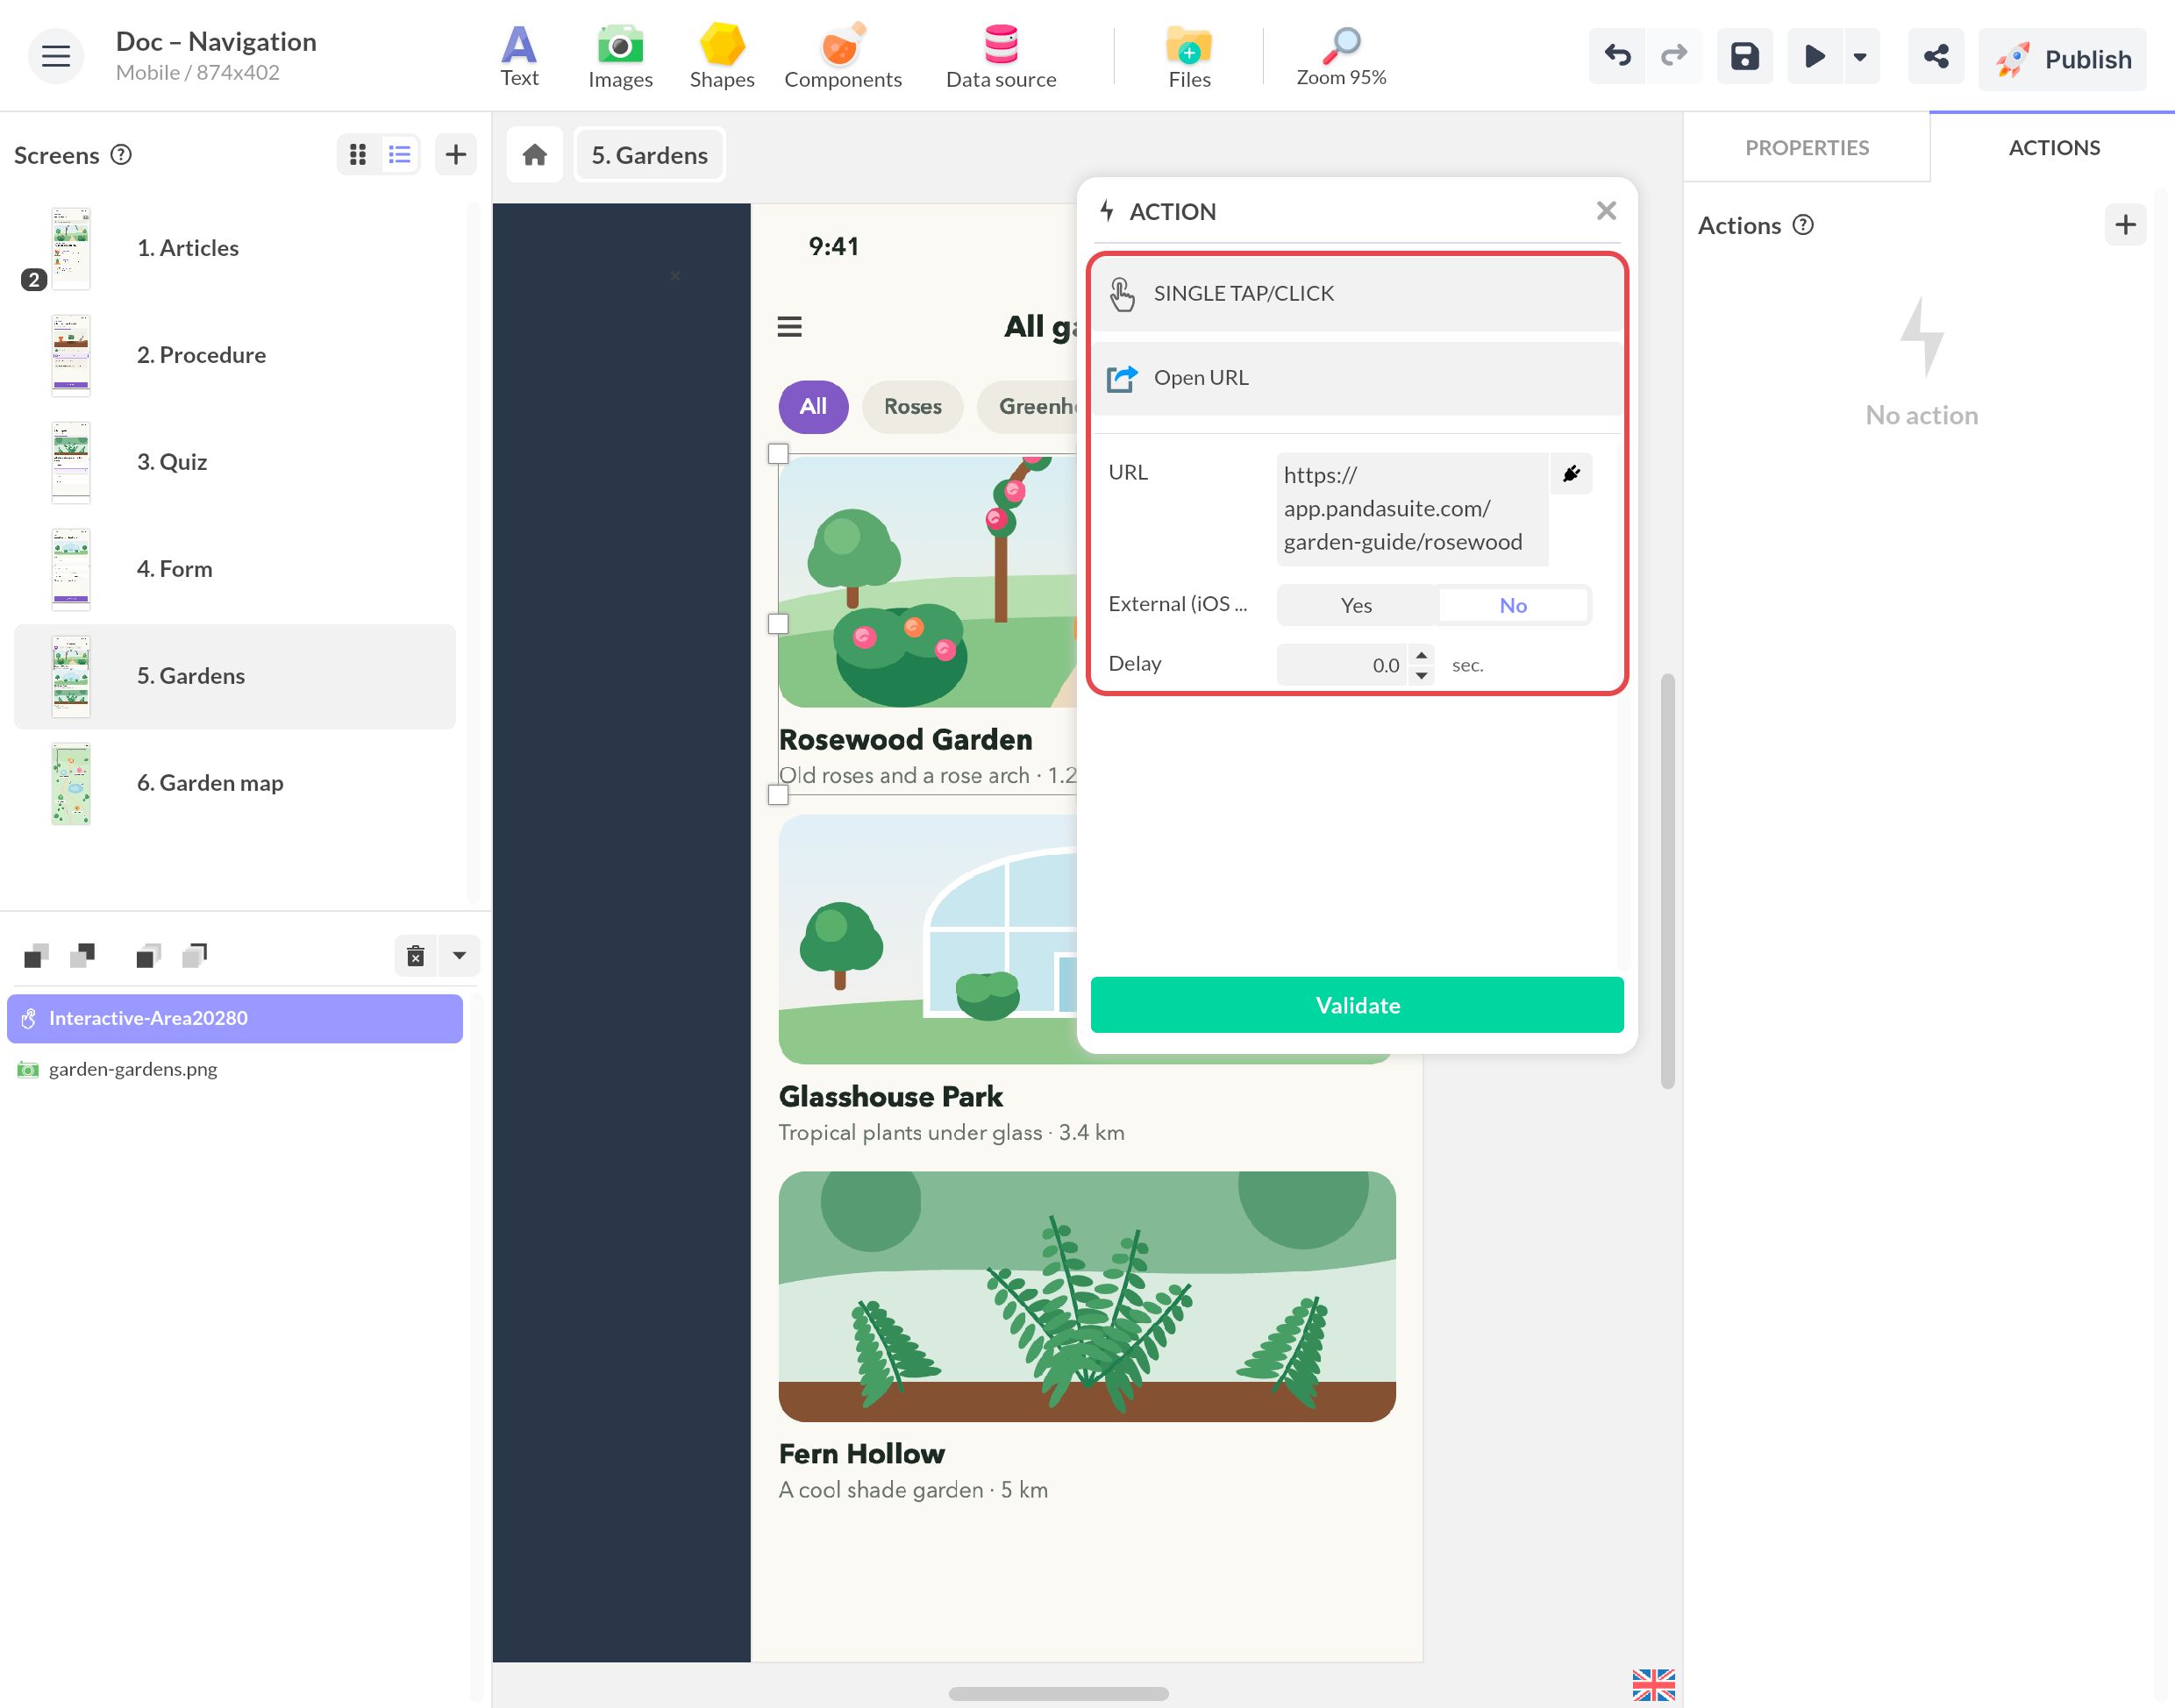2175x1708 pixels.
Task: Click the Zoom 95% magnifier
Action: 1341,57
